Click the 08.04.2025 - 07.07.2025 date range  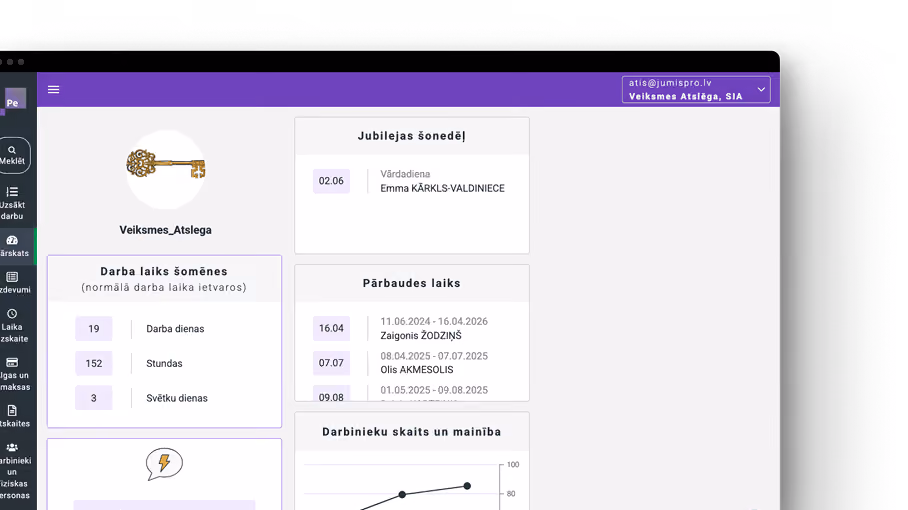pos(434,356)
